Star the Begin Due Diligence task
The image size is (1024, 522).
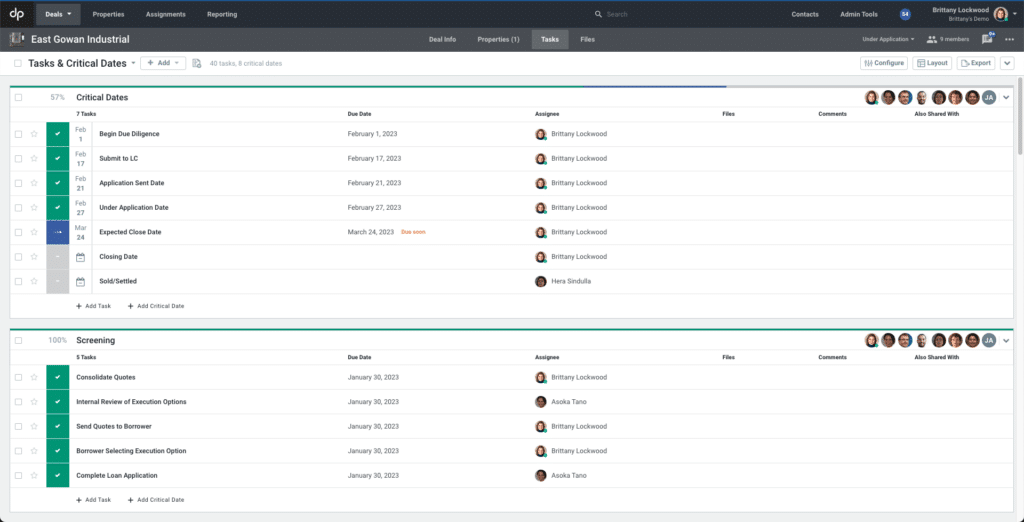coord(34,134)
